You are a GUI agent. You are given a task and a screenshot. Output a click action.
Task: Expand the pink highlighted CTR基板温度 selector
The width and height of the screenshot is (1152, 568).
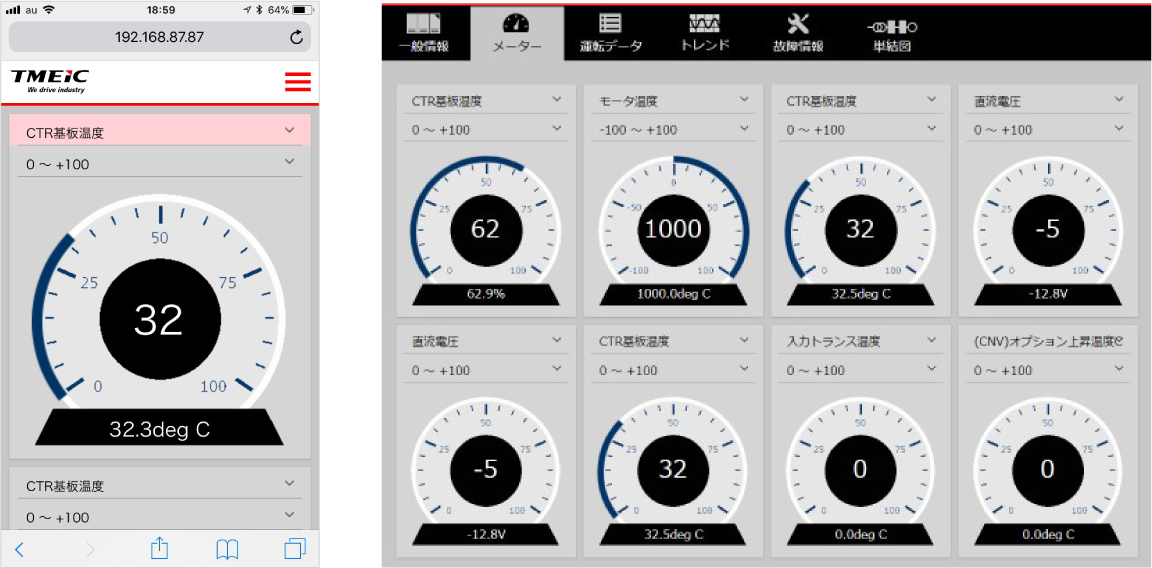(160, 131)
